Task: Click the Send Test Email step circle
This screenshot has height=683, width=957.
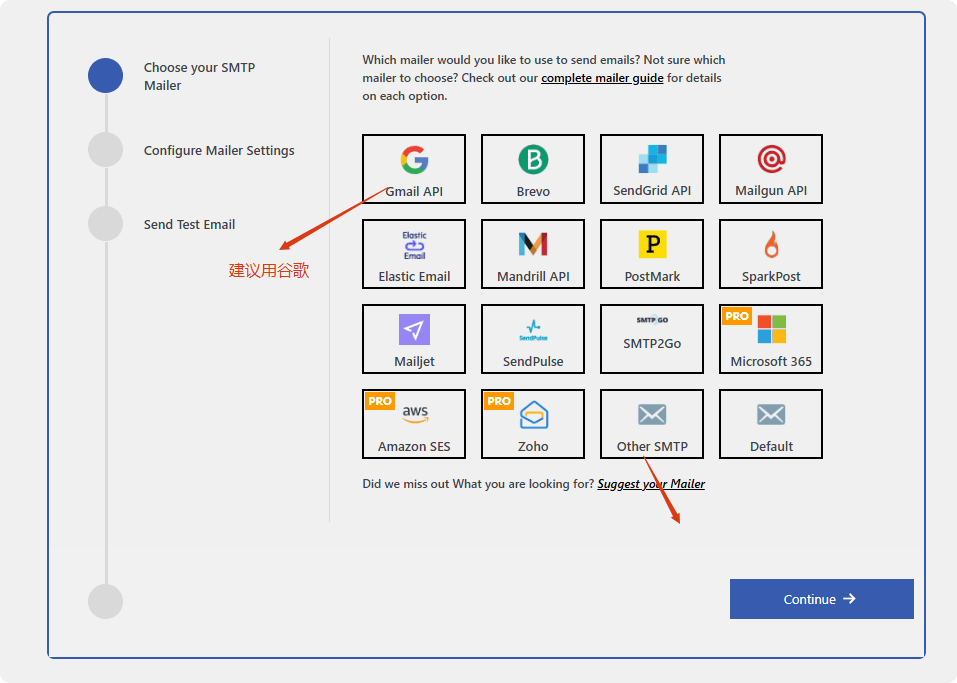Action: (x=106, y=223)
